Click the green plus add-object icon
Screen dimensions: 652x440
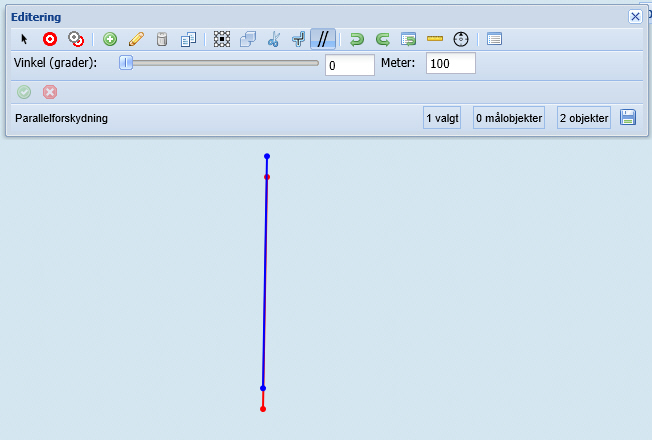[110, 40]
